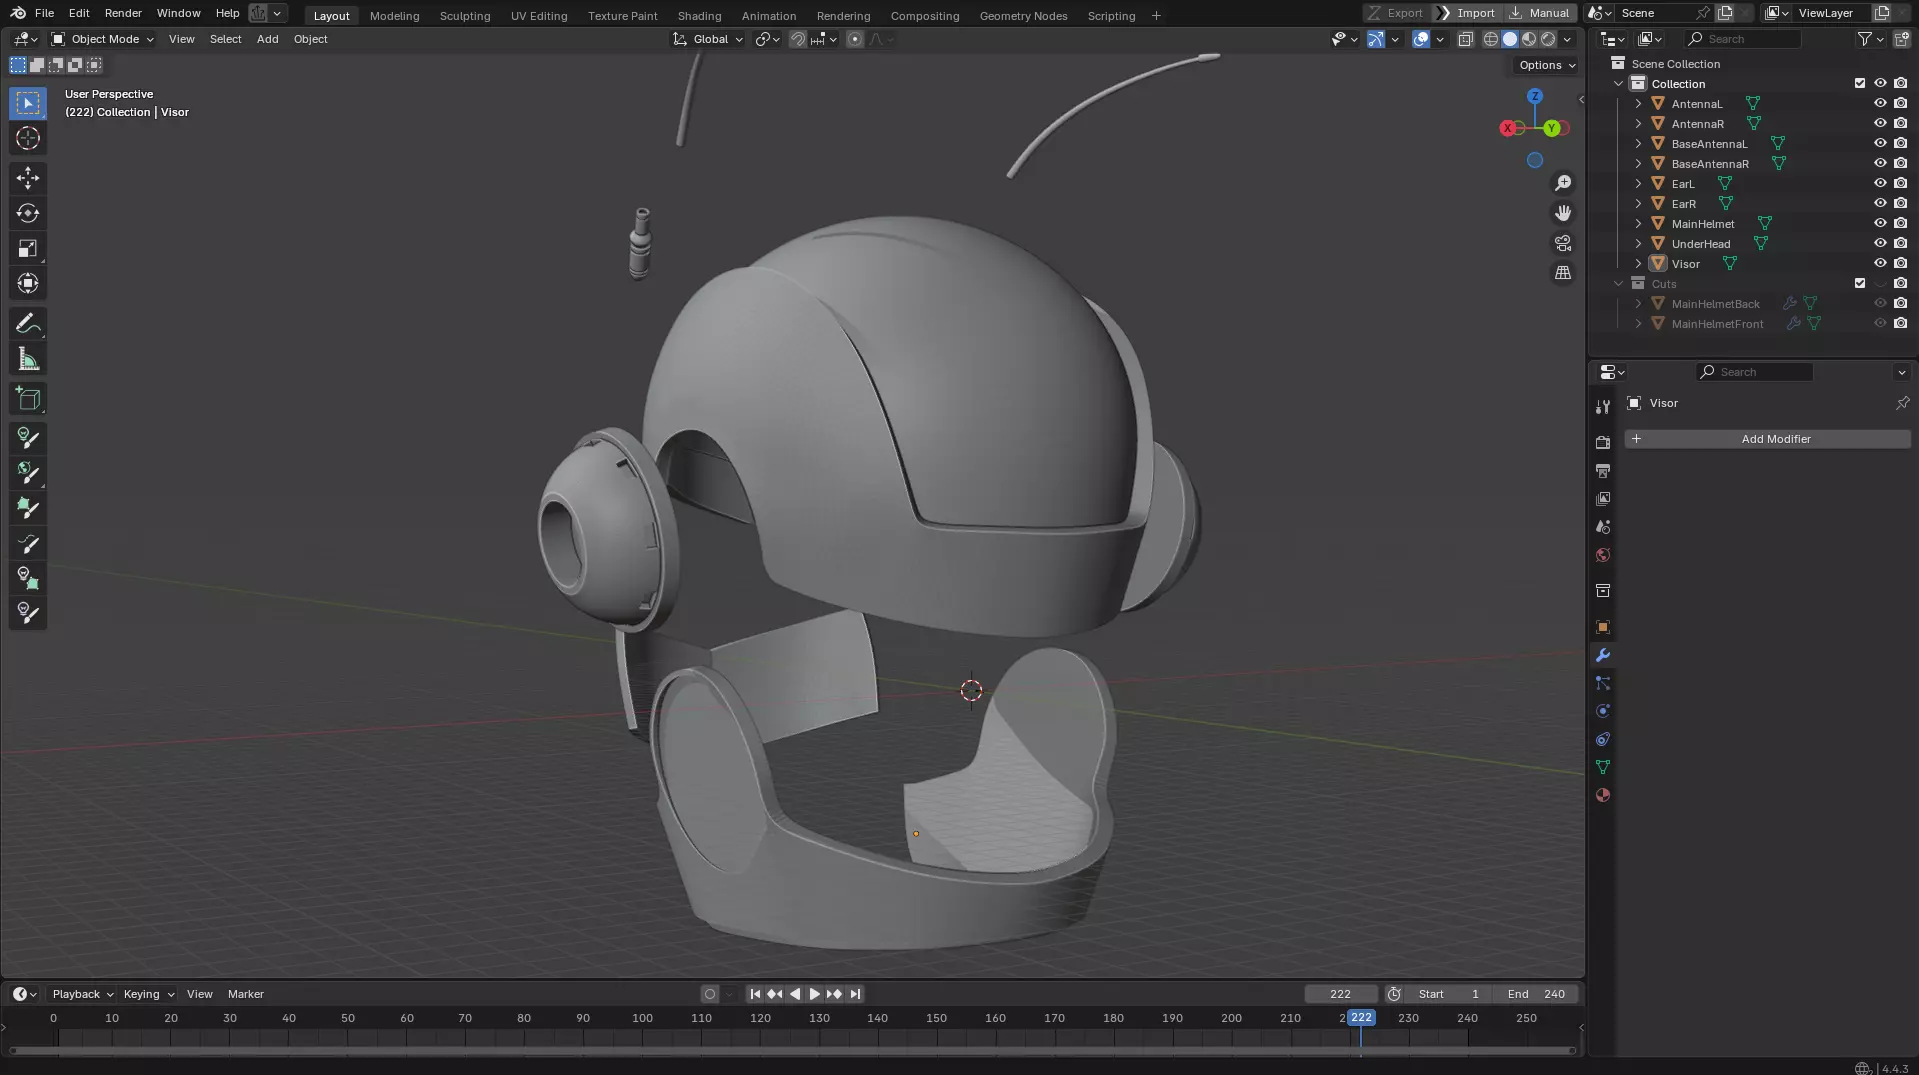Collapse the Collection tree row
This screenshot has width=1919, height=1075.
1619,83
